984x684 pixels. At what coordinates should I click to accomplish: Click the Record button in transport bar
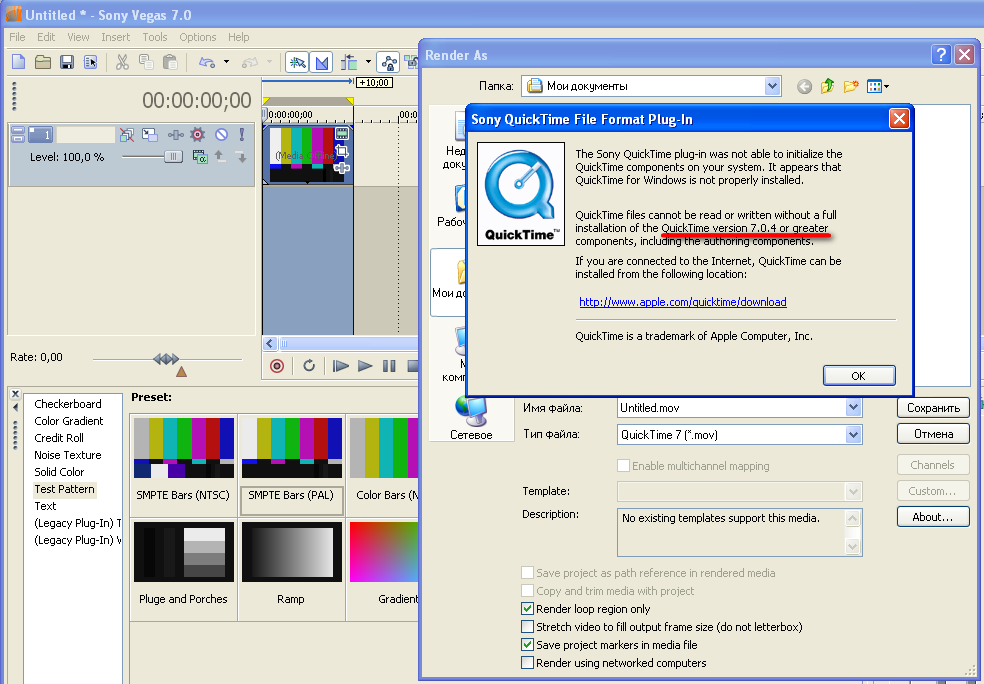click(x=277, y=366)
